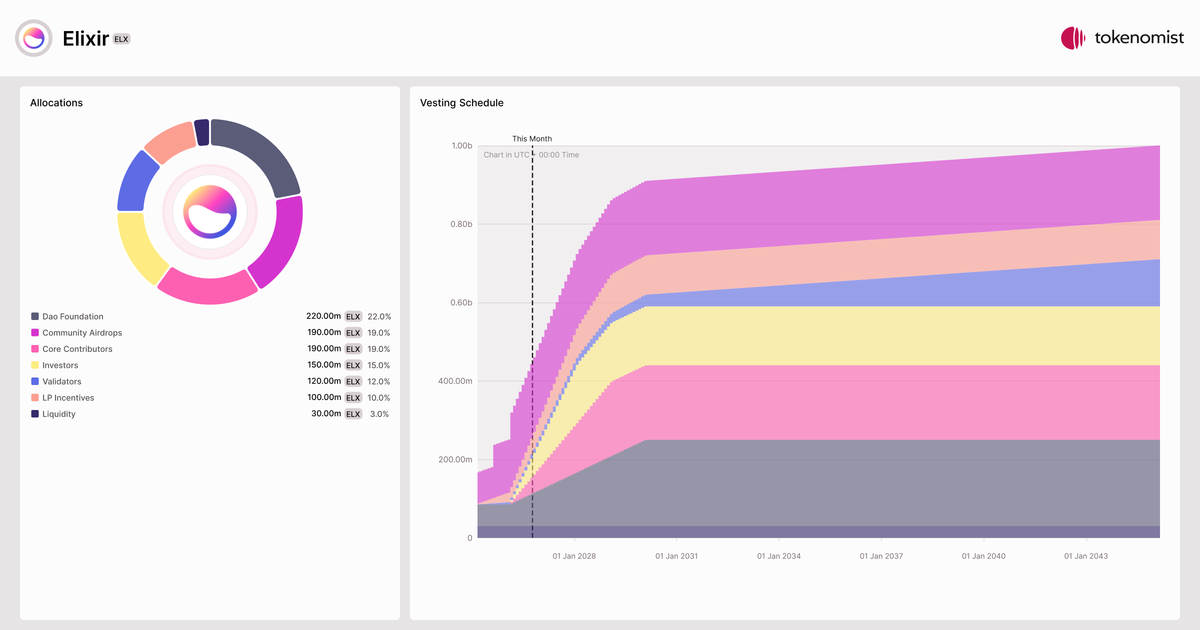This screenshot has height=630, width=1200.
Task: Click the "Vesting Schedule" panel heading
Action: pyautogui.click(x=462, y=103)
